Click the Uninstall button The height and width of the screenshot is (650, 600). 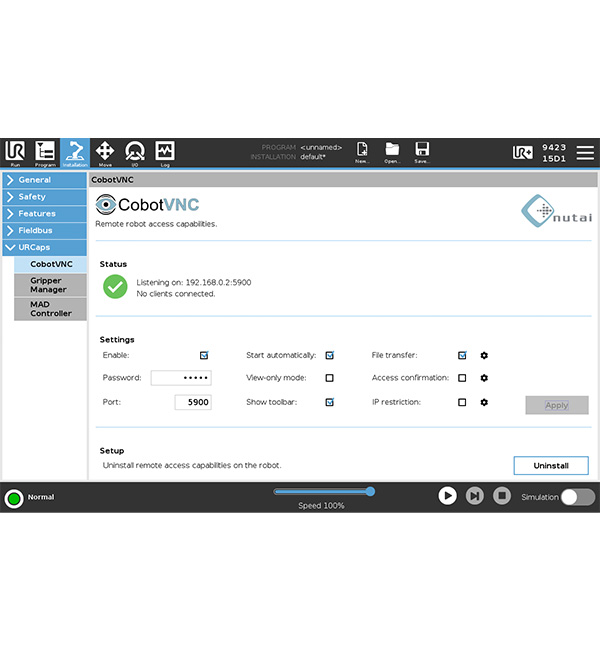[x=551, y=466]
